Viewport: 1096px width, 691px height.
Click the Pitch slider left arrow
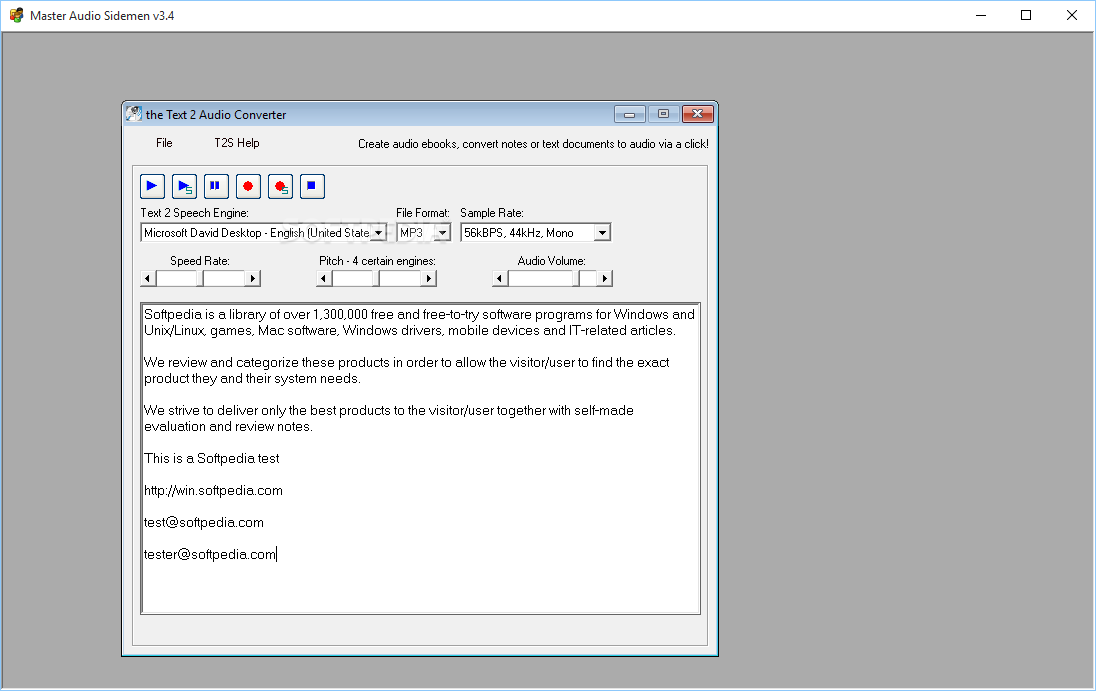pyautogui.click(x=324, y=279)
